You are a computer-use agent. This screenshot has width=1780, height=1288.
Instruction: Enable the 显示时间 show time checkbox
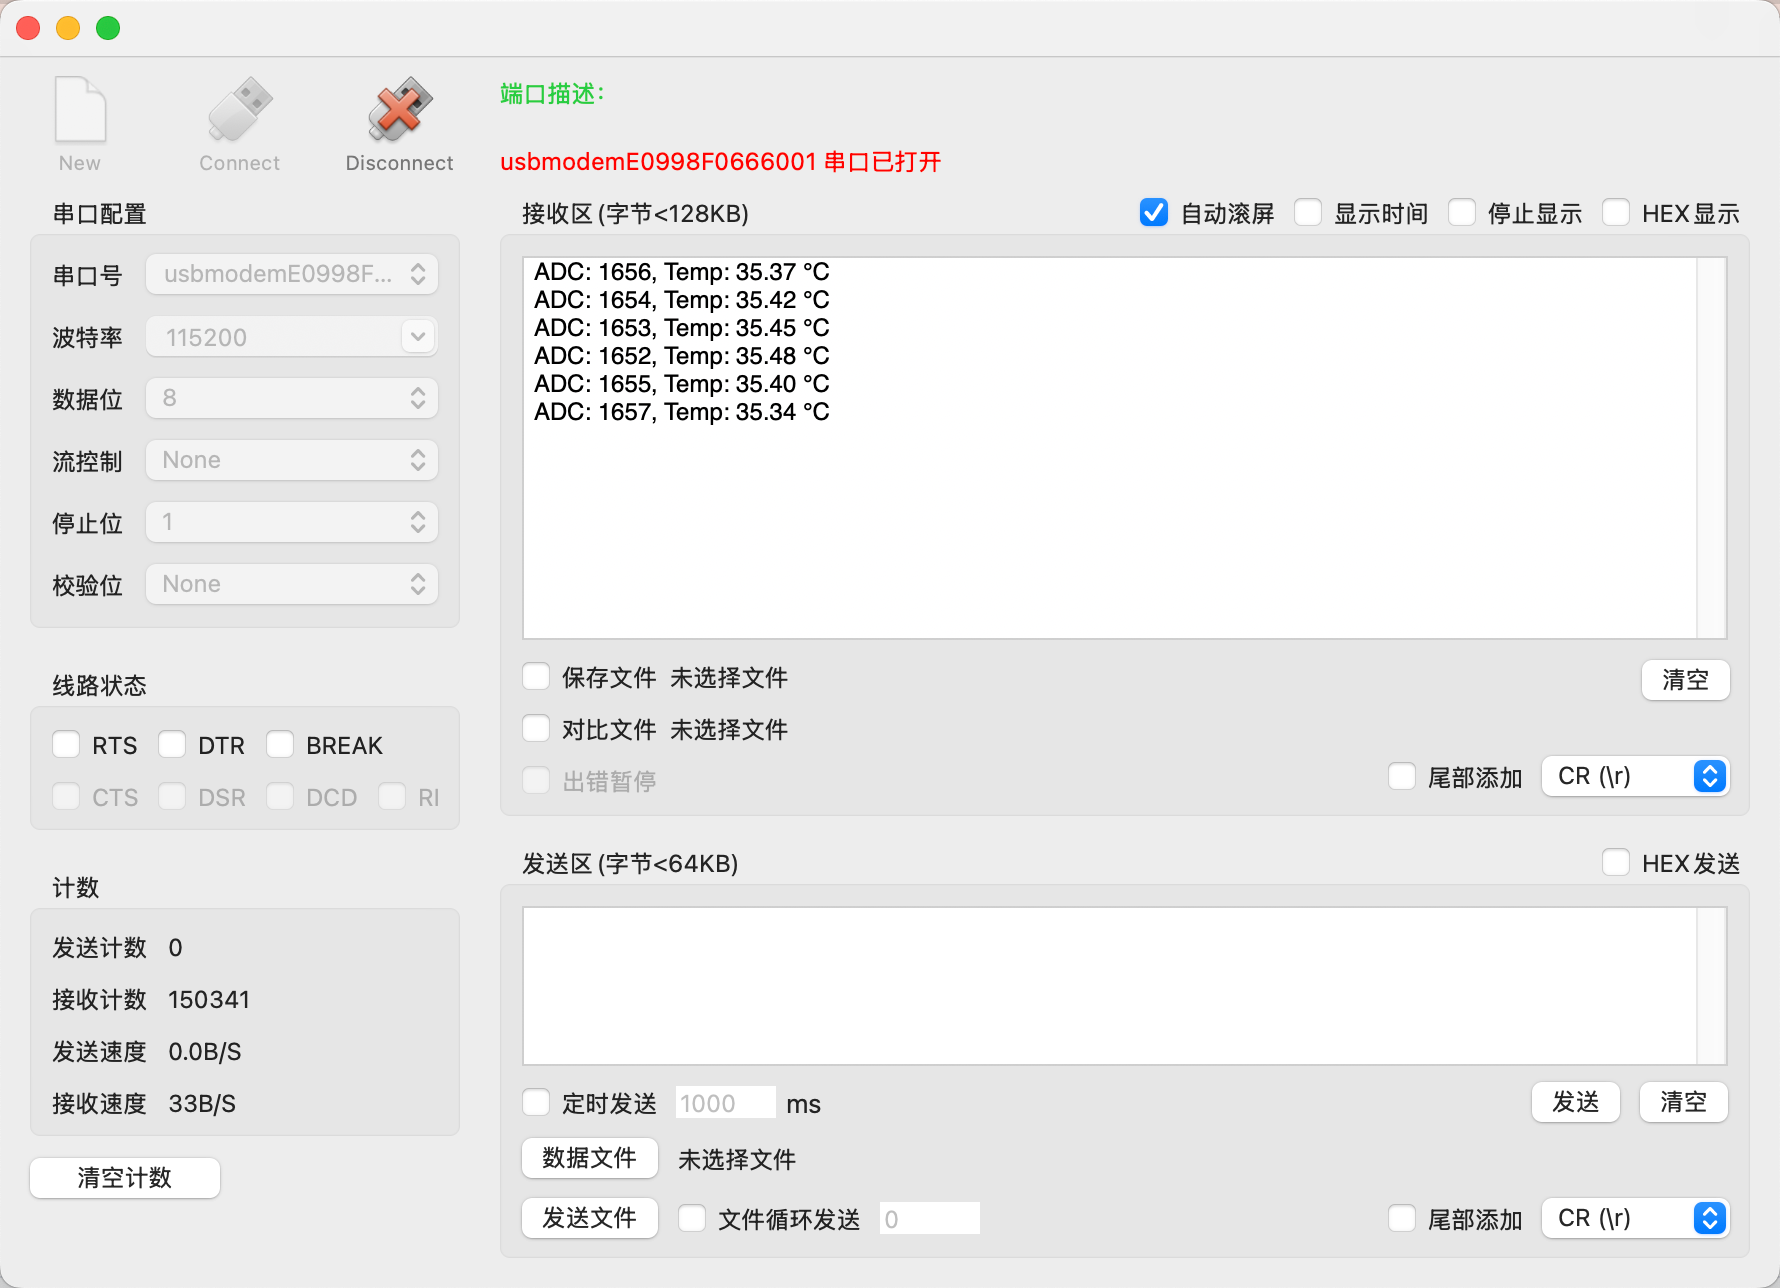click(1308, 213)
